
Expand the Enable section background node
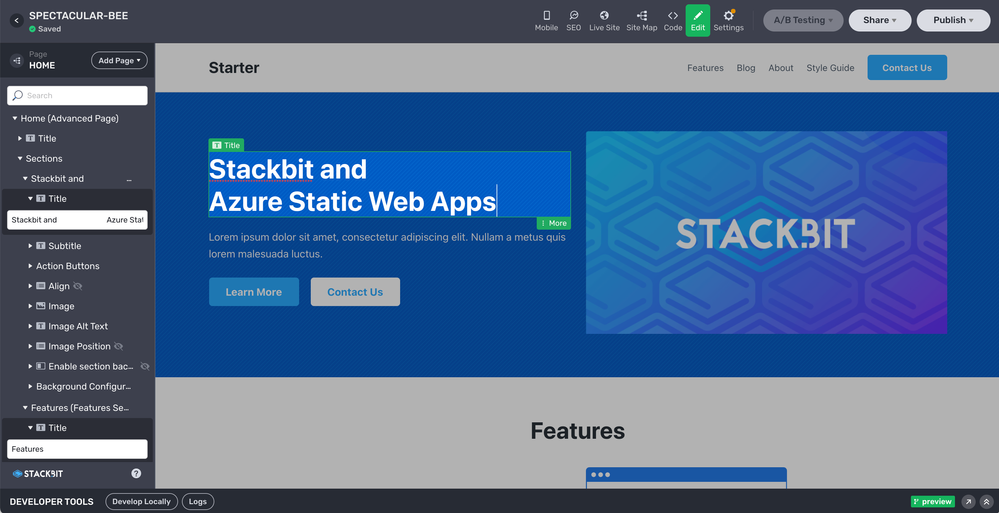(30, 366)
